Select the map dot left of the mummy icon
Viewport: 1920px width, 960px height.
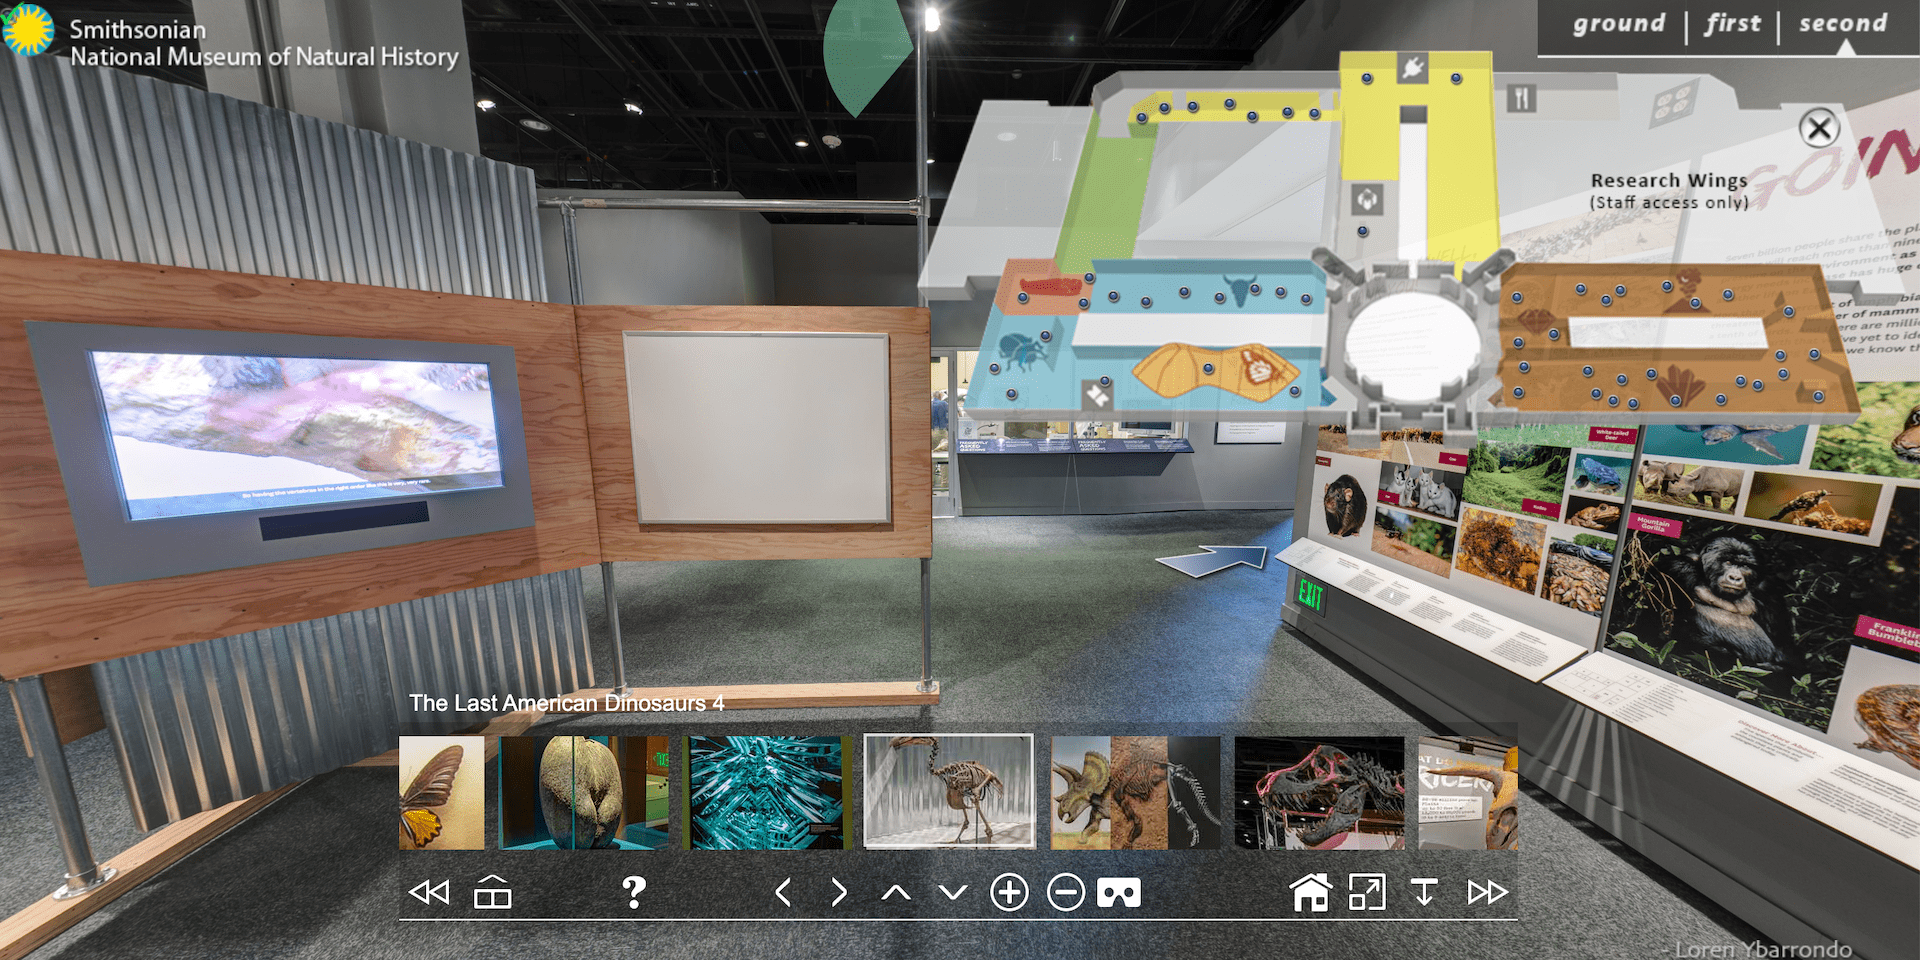1208,368
